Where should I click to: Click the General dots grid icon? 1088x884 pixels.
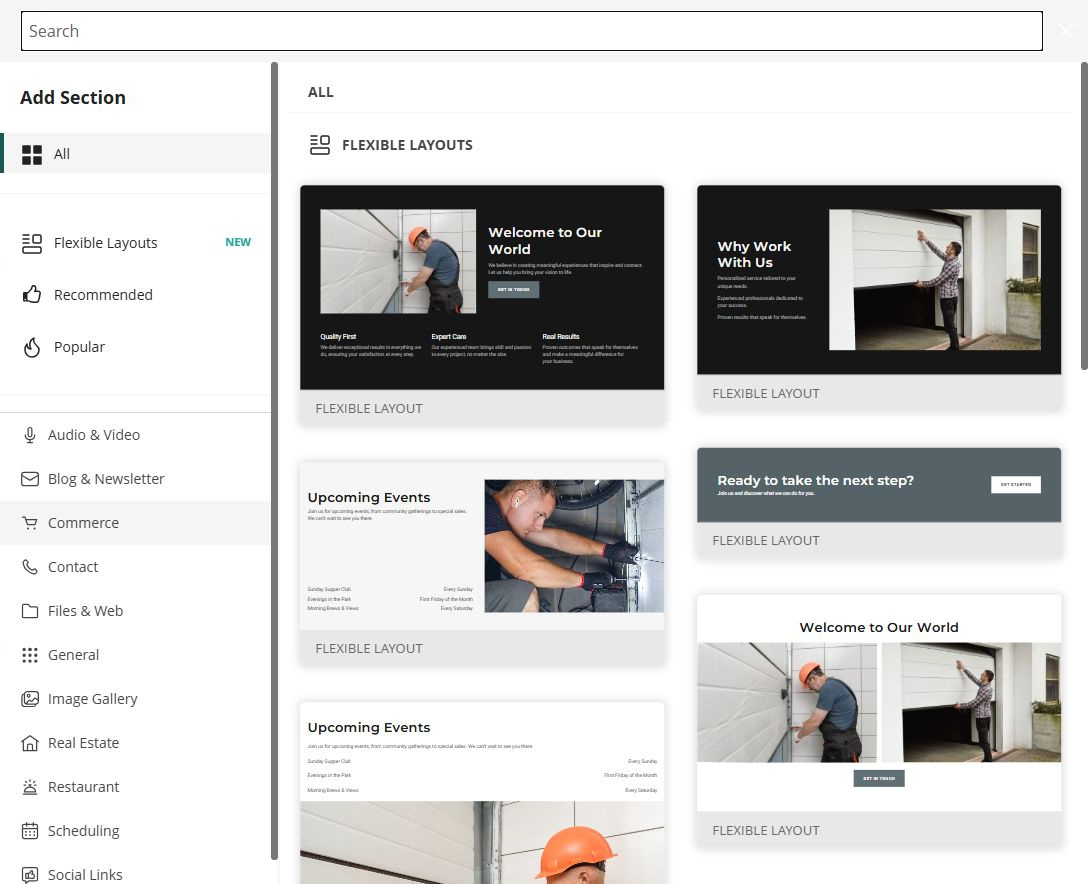[x=30, y=655]
